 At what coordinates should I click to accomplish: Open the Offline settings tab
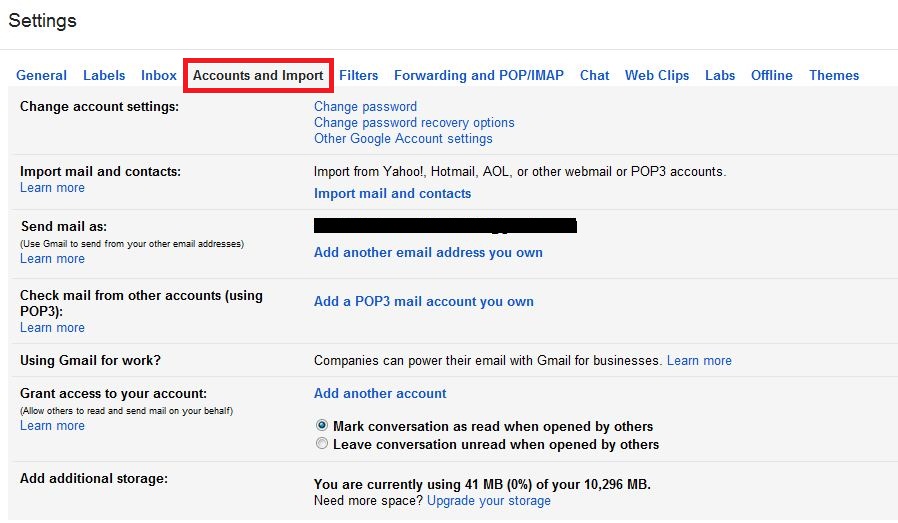coord(771,75)
